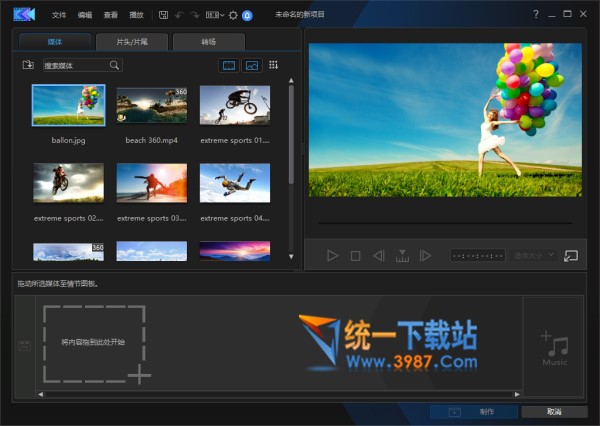The image size is (600, 426).
Task: Switch to the 媒体 tab
Action: 55,42
